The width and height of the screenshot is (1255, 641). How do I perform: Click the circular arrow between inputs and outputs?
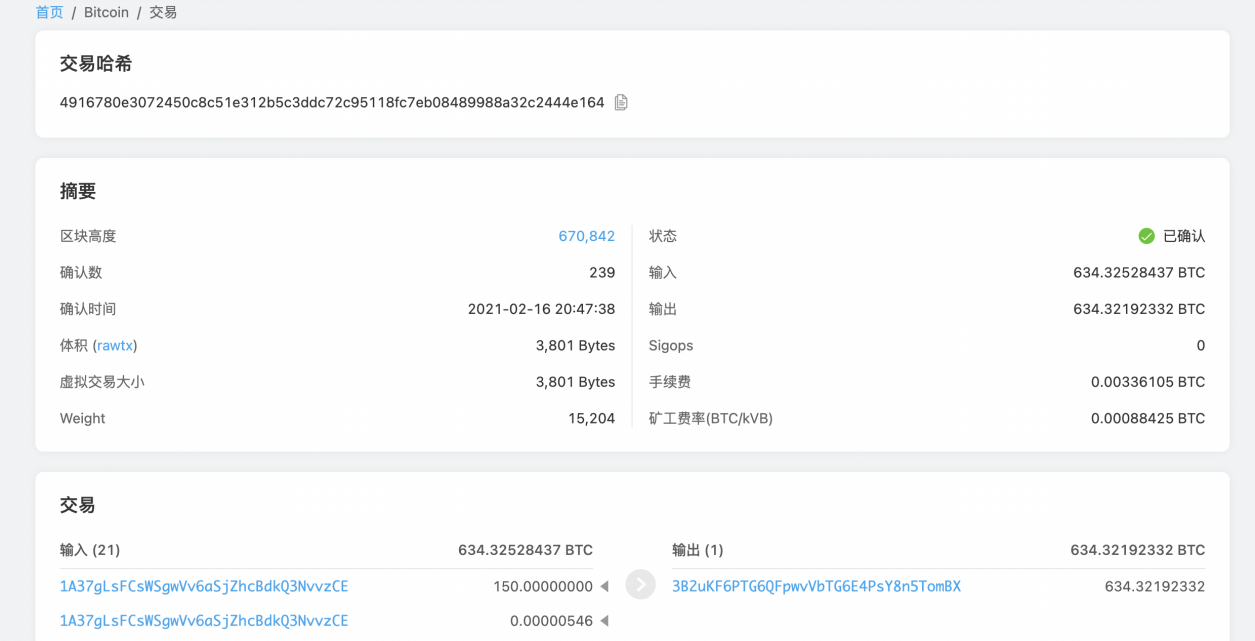point(640,584)
